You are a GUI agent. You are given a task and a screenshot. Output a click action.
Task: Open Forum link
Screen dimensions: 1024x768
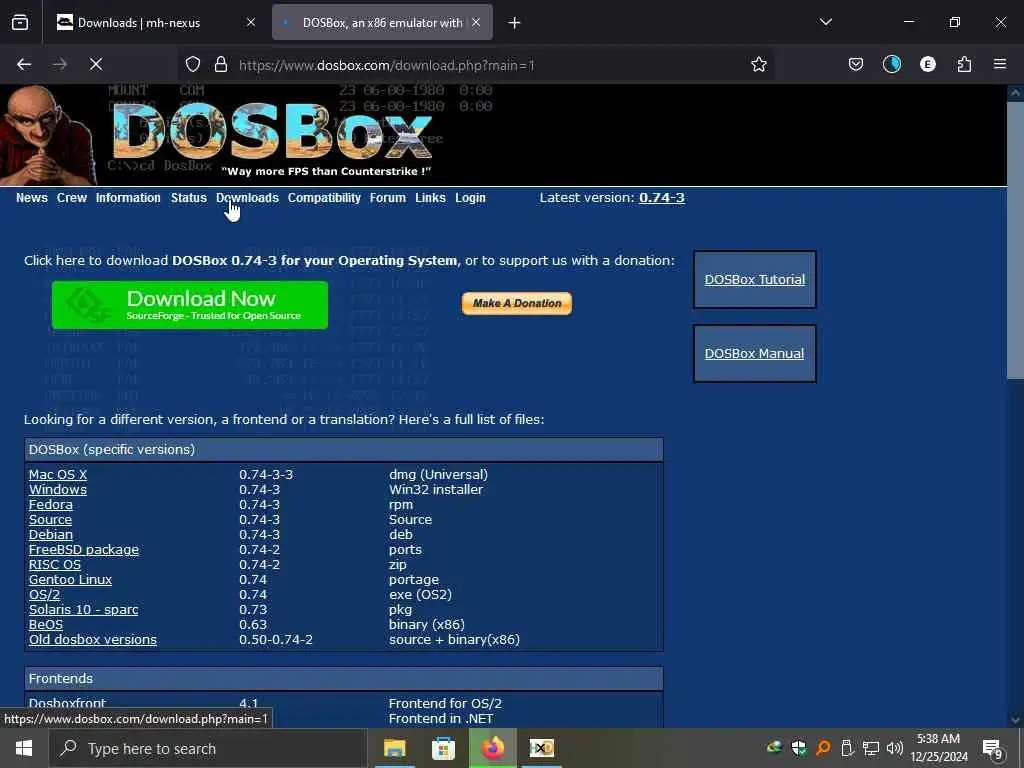click(388, 198)
